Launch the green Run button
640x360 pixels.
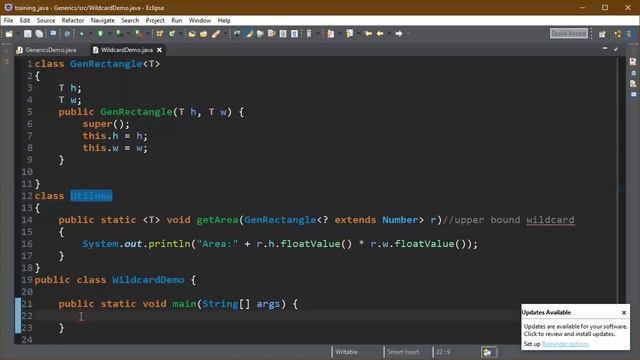click(100, 33)
